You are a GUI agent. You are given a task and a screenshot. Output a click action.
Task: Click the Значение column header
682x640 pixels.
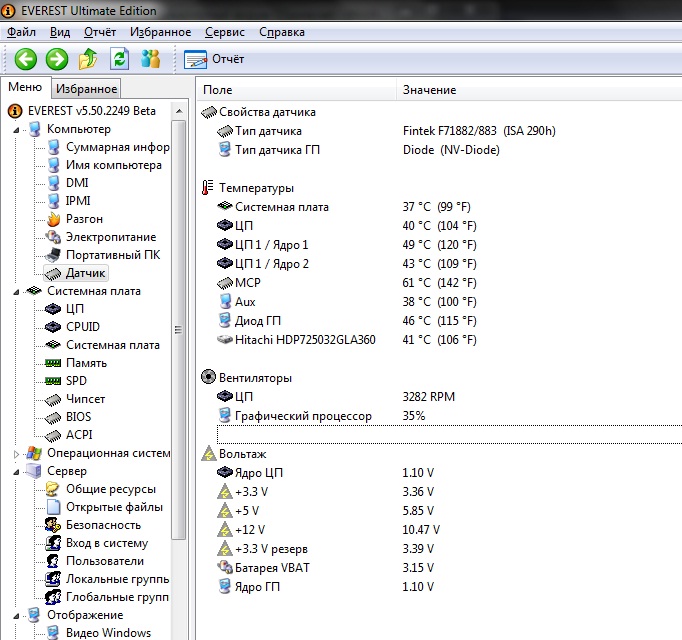[429, 90]
